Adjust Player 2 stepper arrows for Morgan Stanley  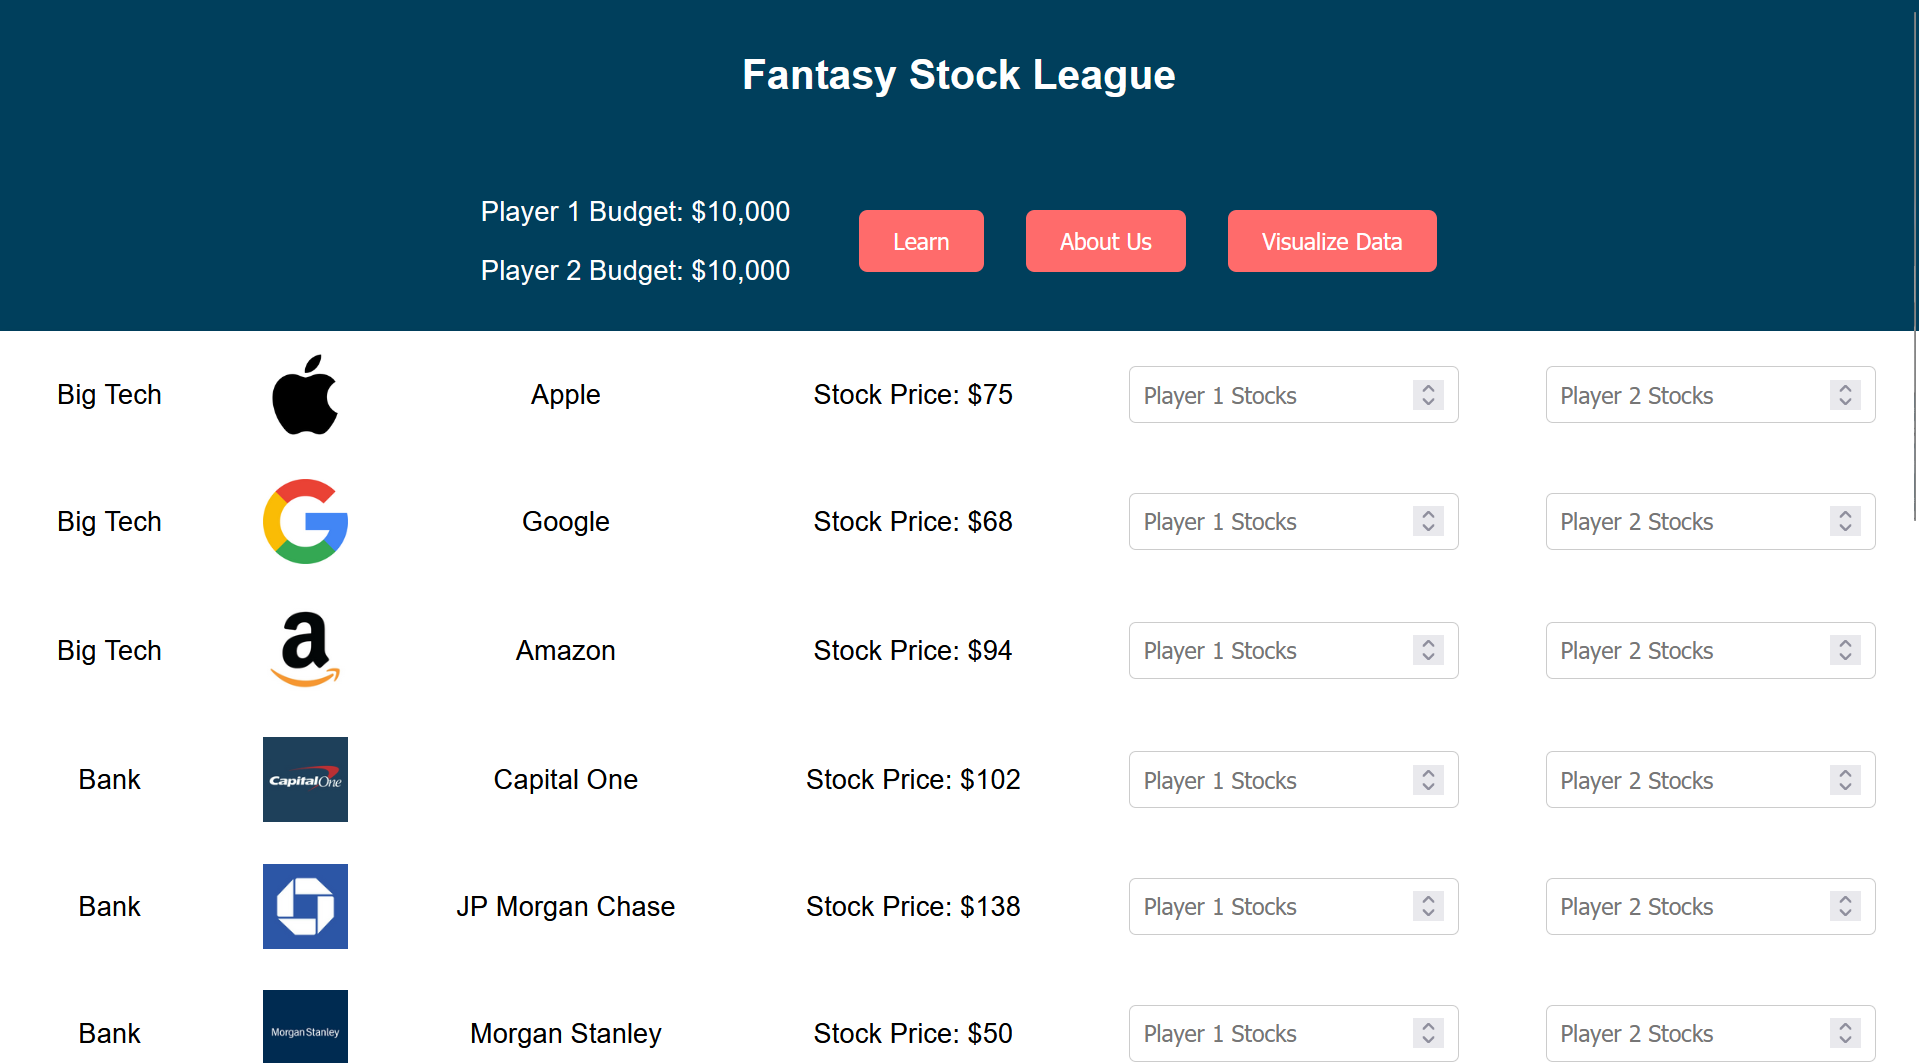(1845, 1033)
